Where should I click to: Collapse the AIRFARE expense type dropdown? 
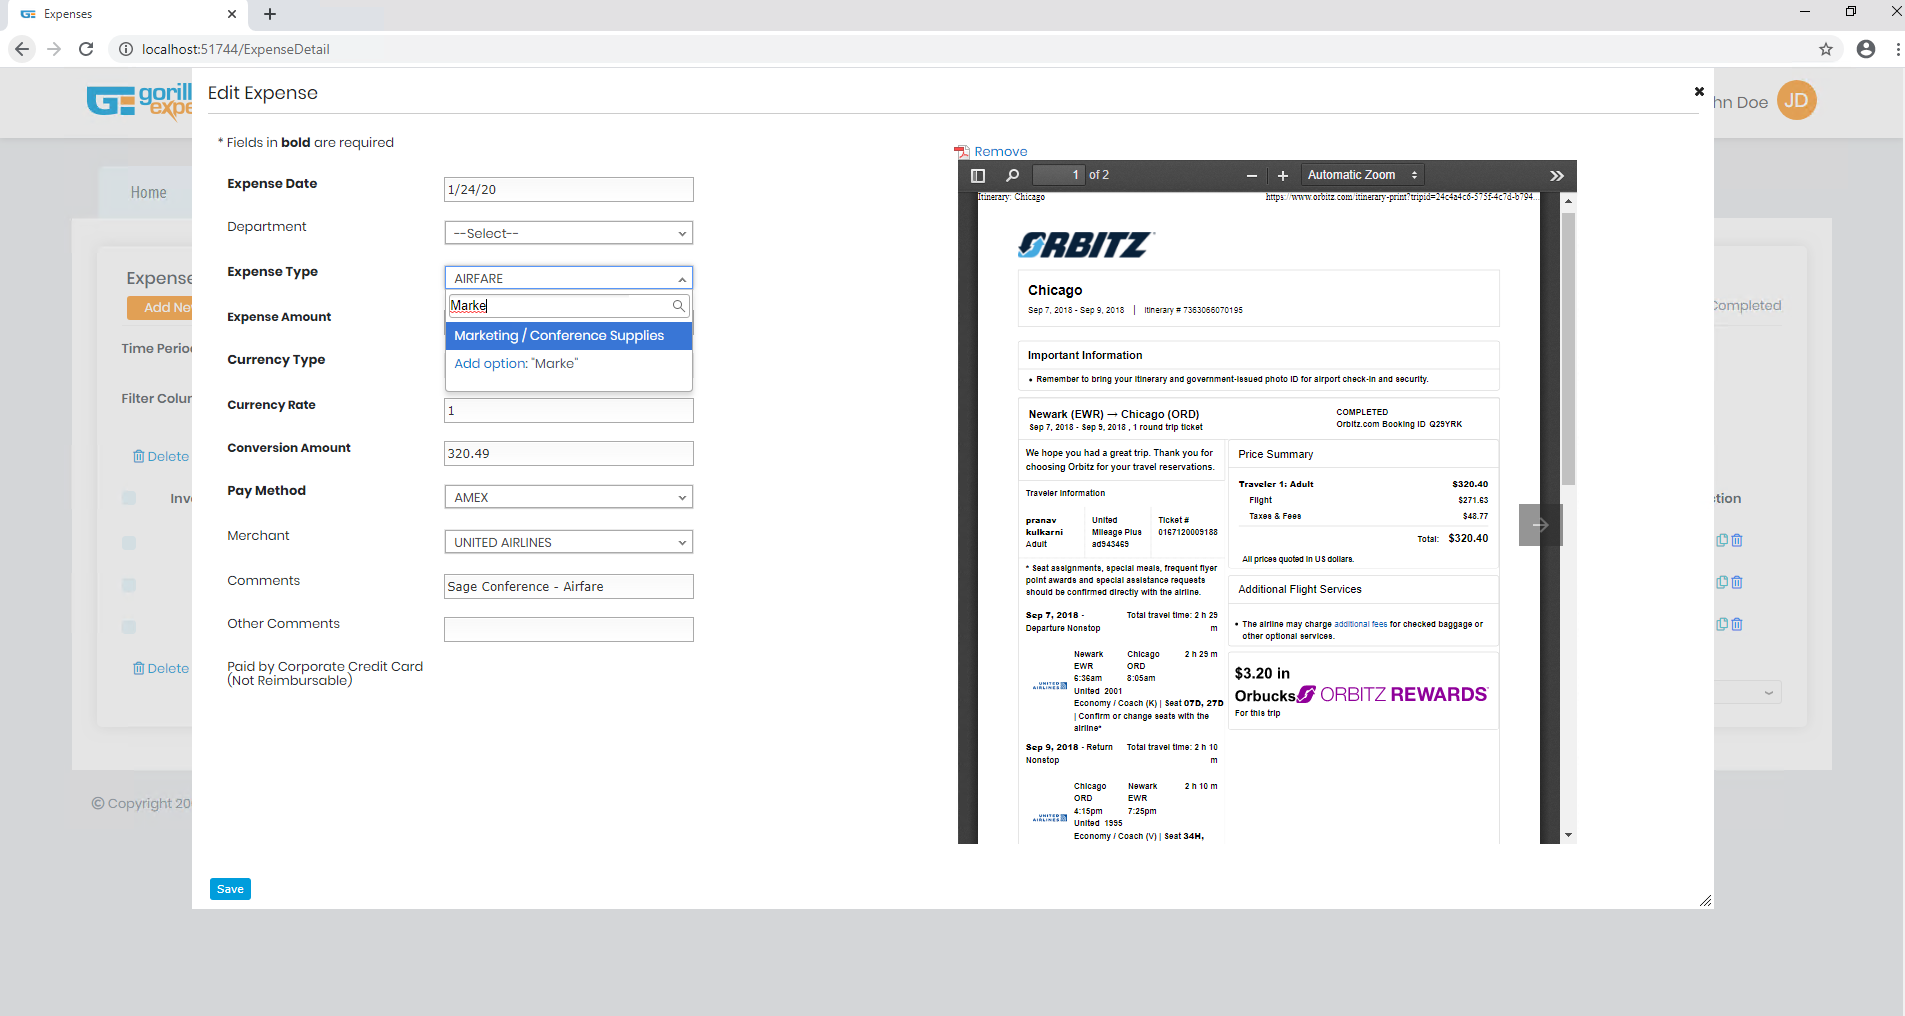[568, 278]
